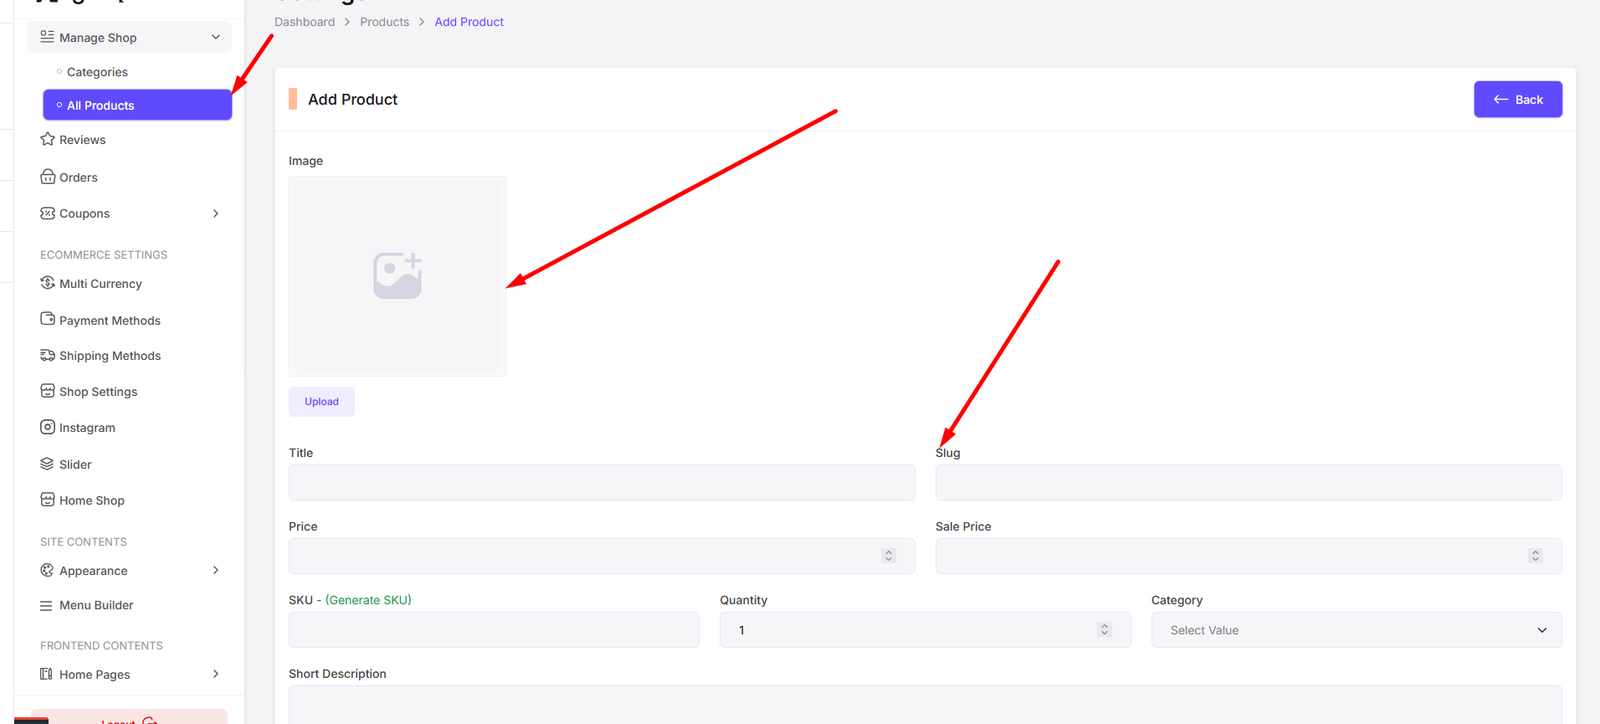
Task: Collapse the Manage Shop menu
Action: pos(215,38)
